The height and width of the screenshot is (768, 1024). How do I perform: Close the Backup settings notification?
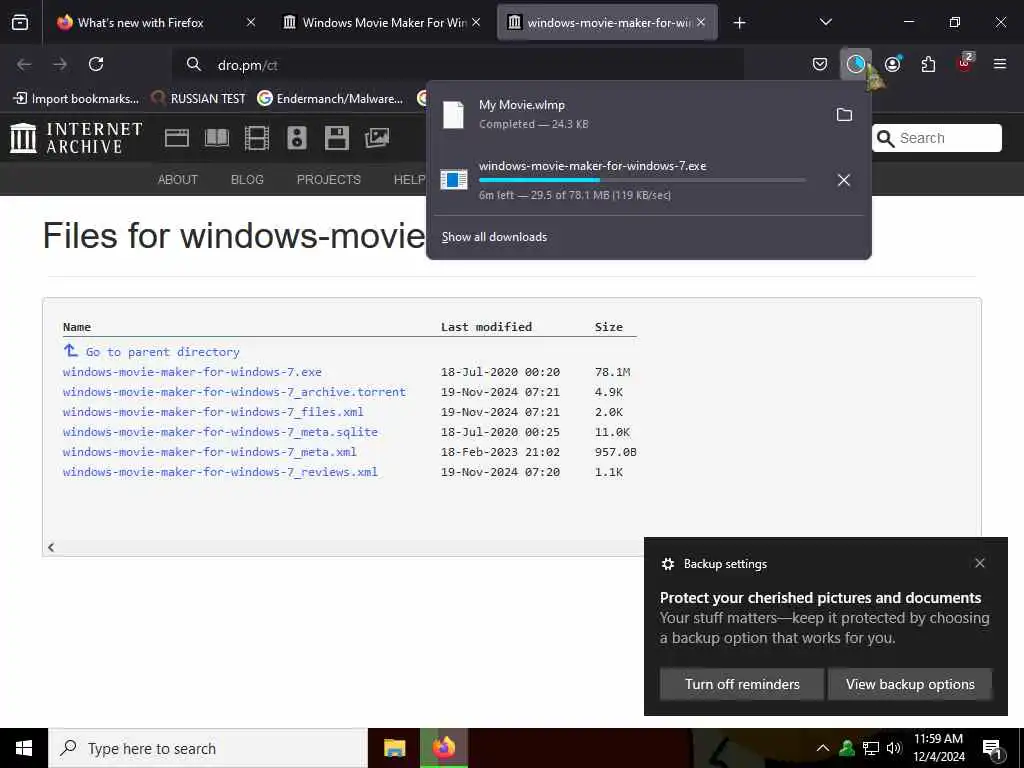pos(980,563)
